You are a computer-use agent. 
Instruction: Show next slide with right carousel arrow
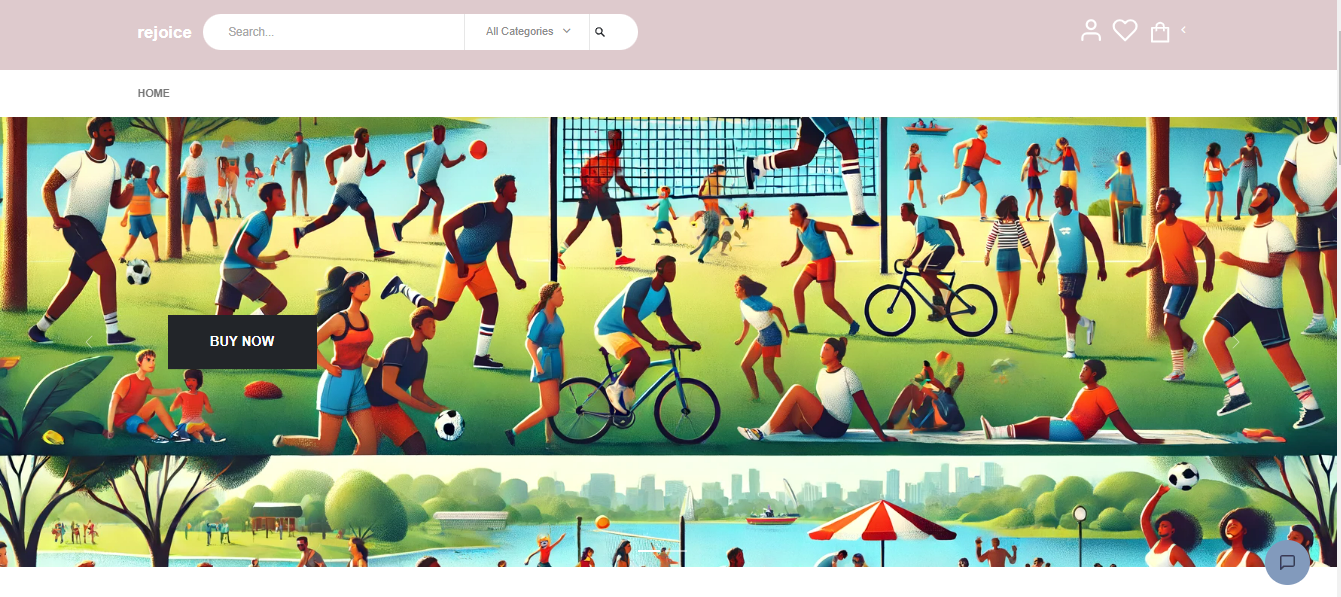(1235, 342)
